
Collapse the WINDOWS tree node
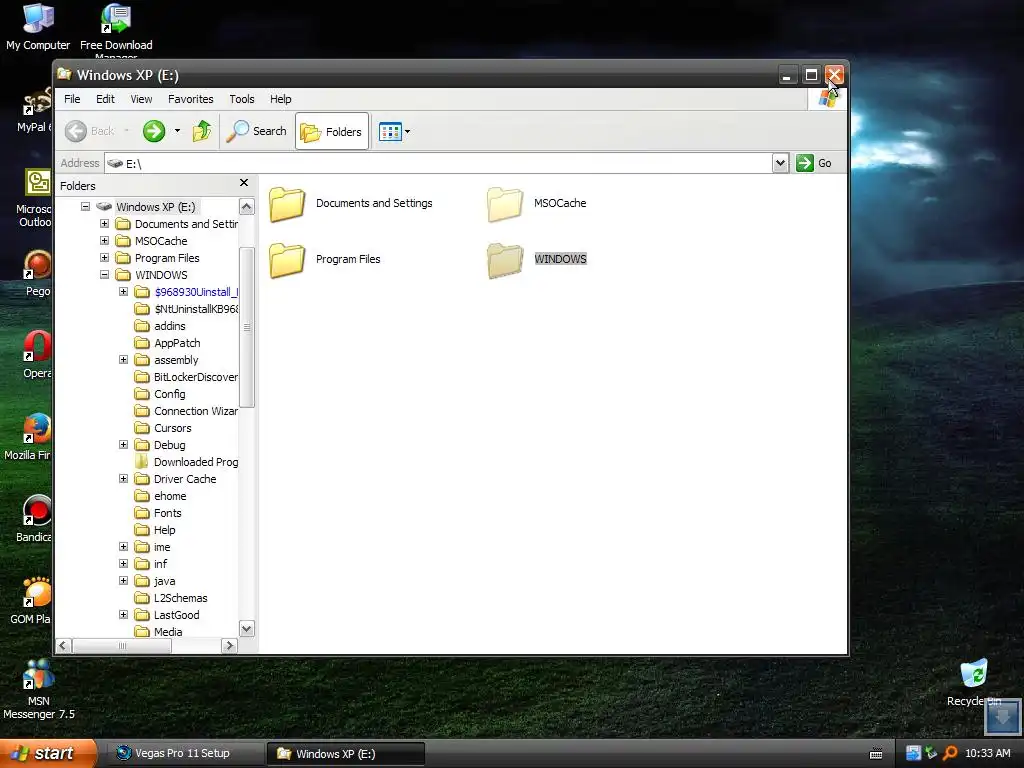pyautogui.click(x=104, y=274)
